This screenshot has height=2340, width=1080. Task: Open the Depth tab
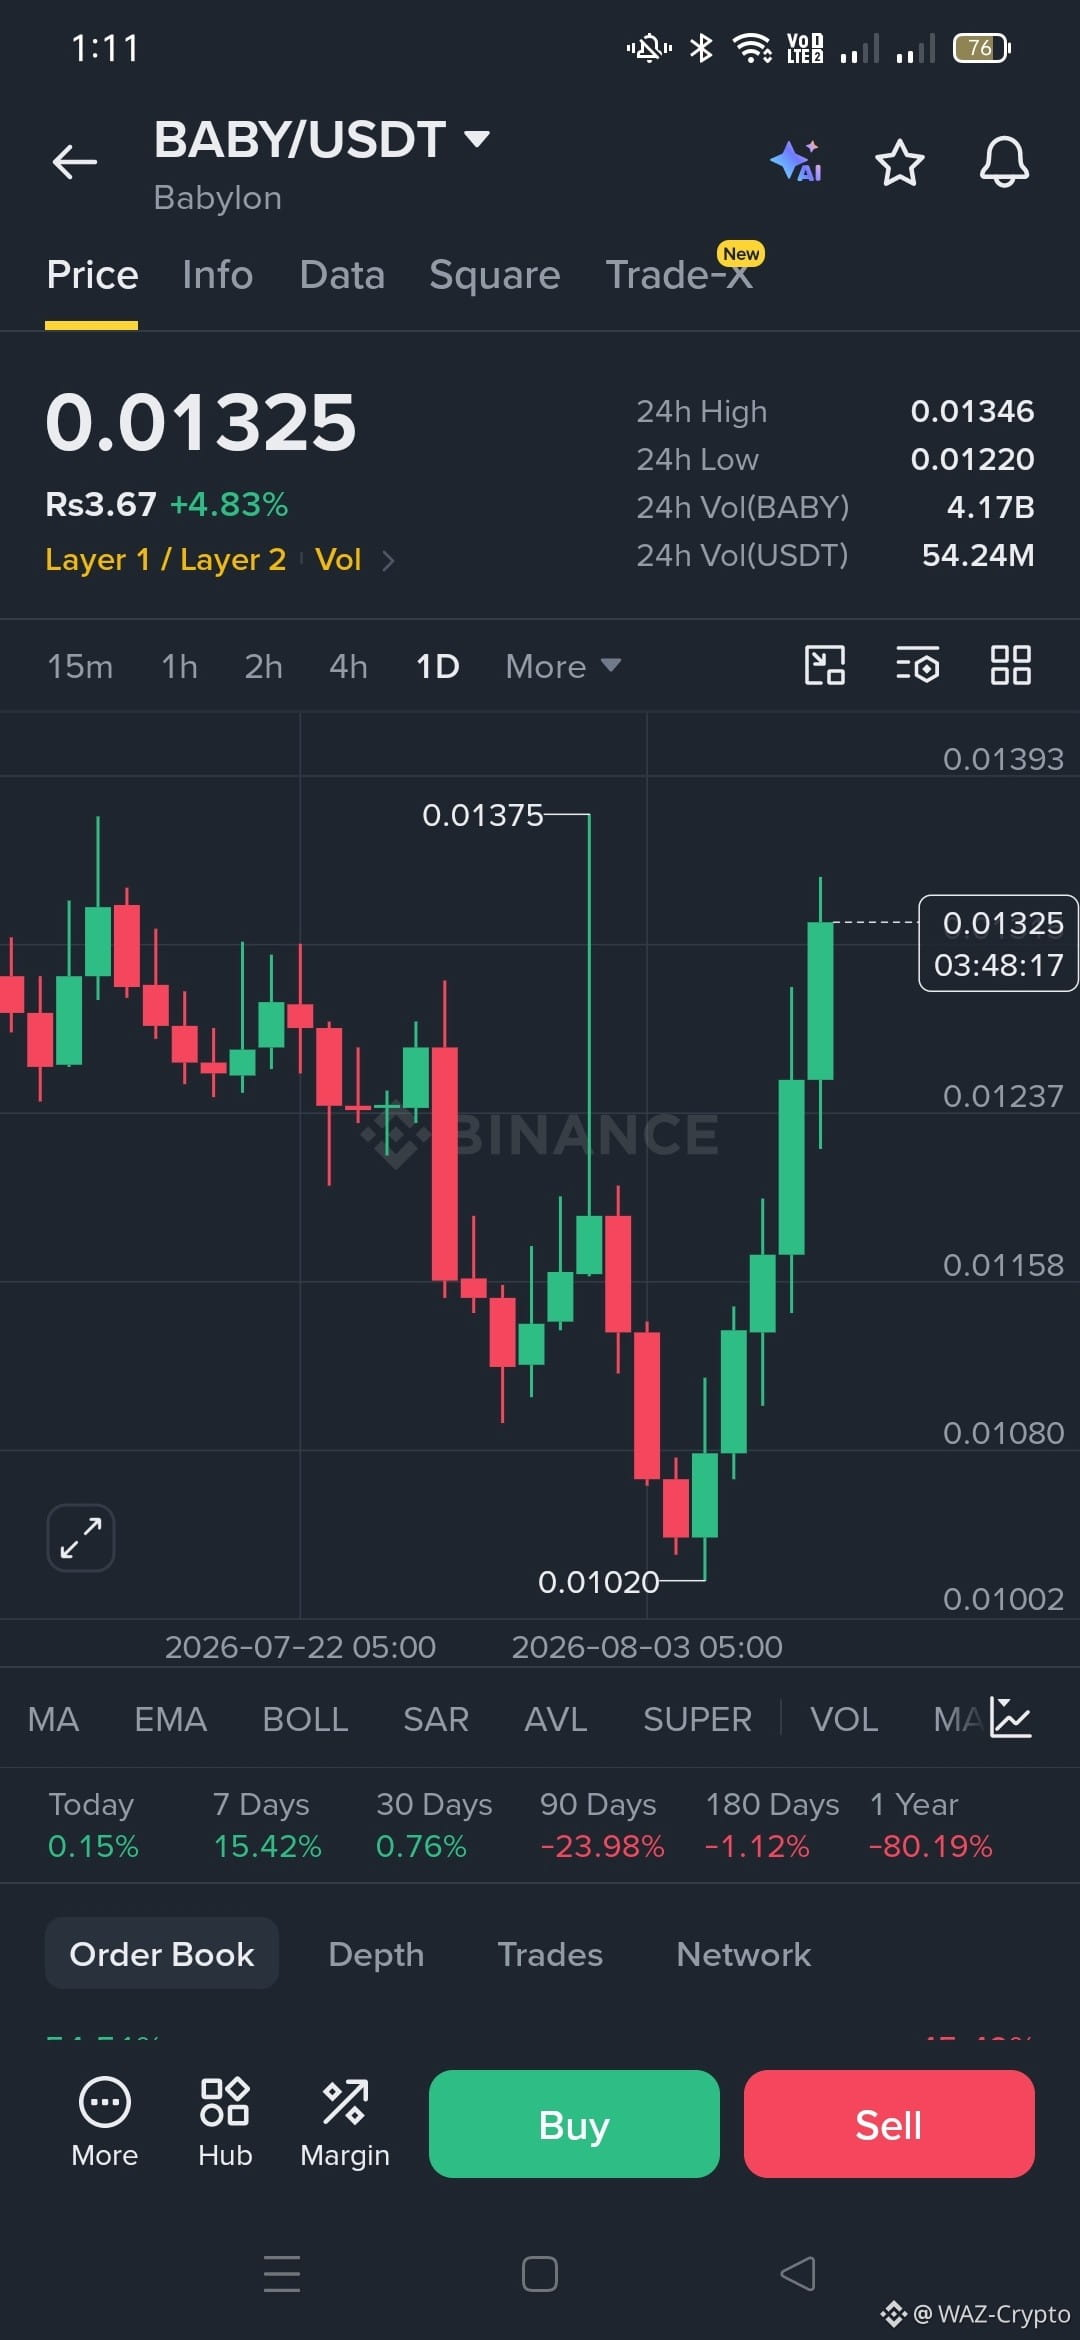pos(376,1954)
